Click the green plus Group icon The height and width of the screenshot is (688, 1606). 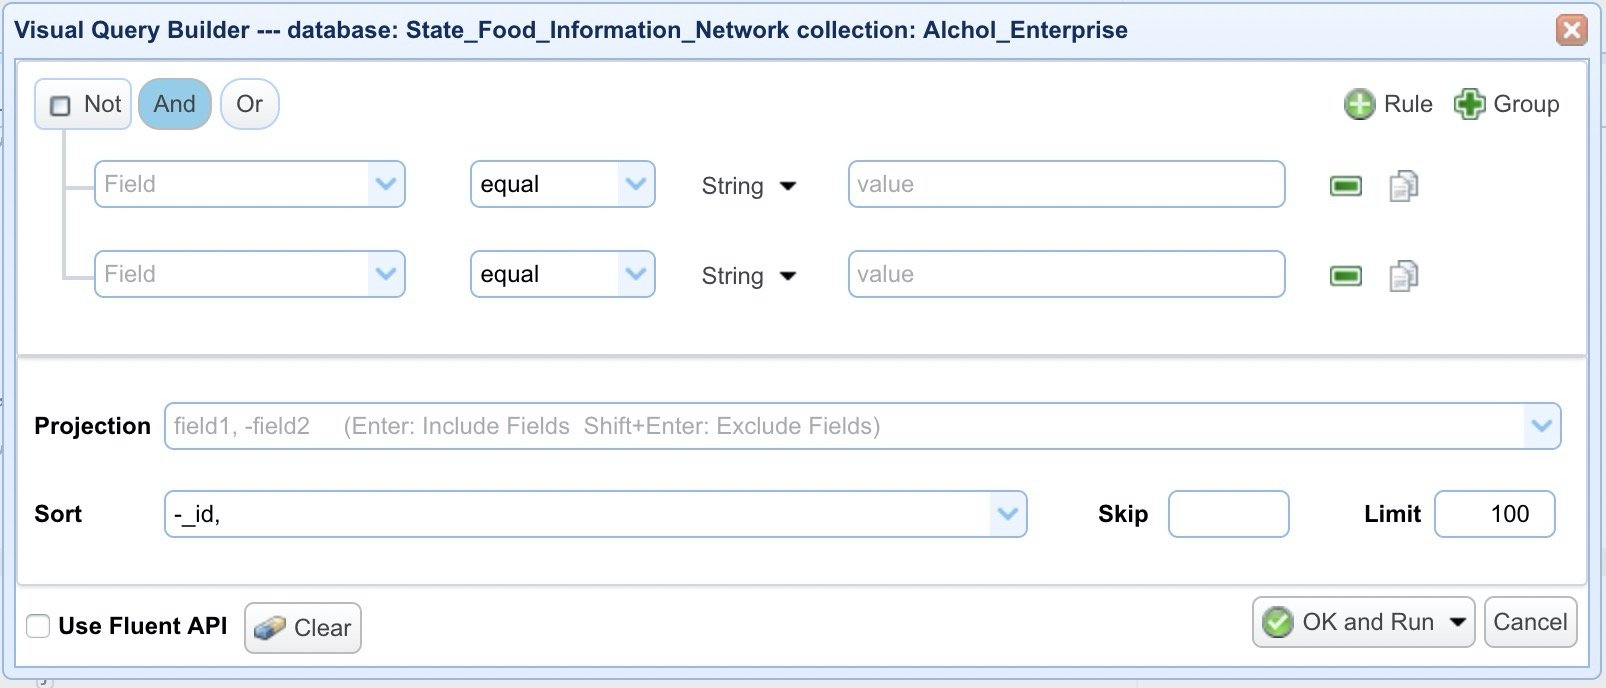1469,104
